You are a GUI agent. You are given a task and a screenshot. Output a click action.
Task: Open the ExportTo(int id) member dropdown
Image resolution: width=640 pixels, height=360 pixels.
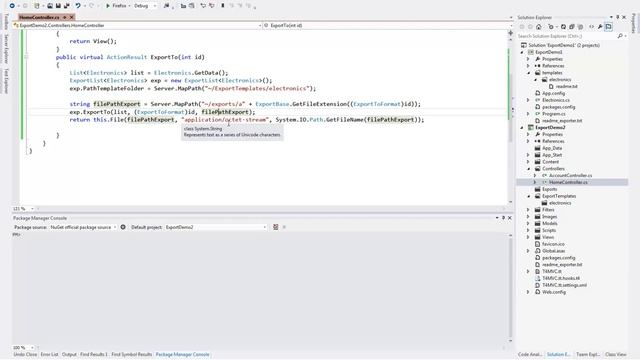tap(387, 25)
